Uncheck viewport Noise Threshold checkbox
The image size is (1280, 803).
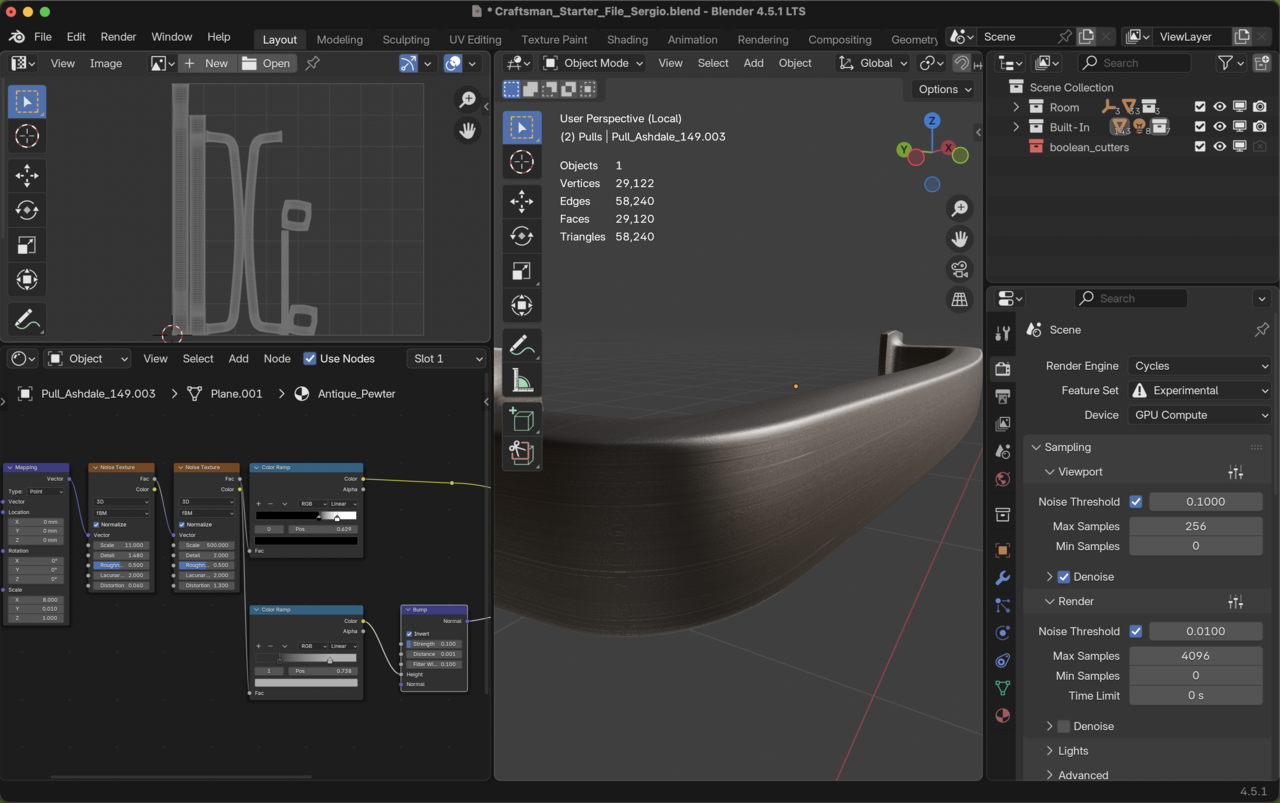point(1135,501)
